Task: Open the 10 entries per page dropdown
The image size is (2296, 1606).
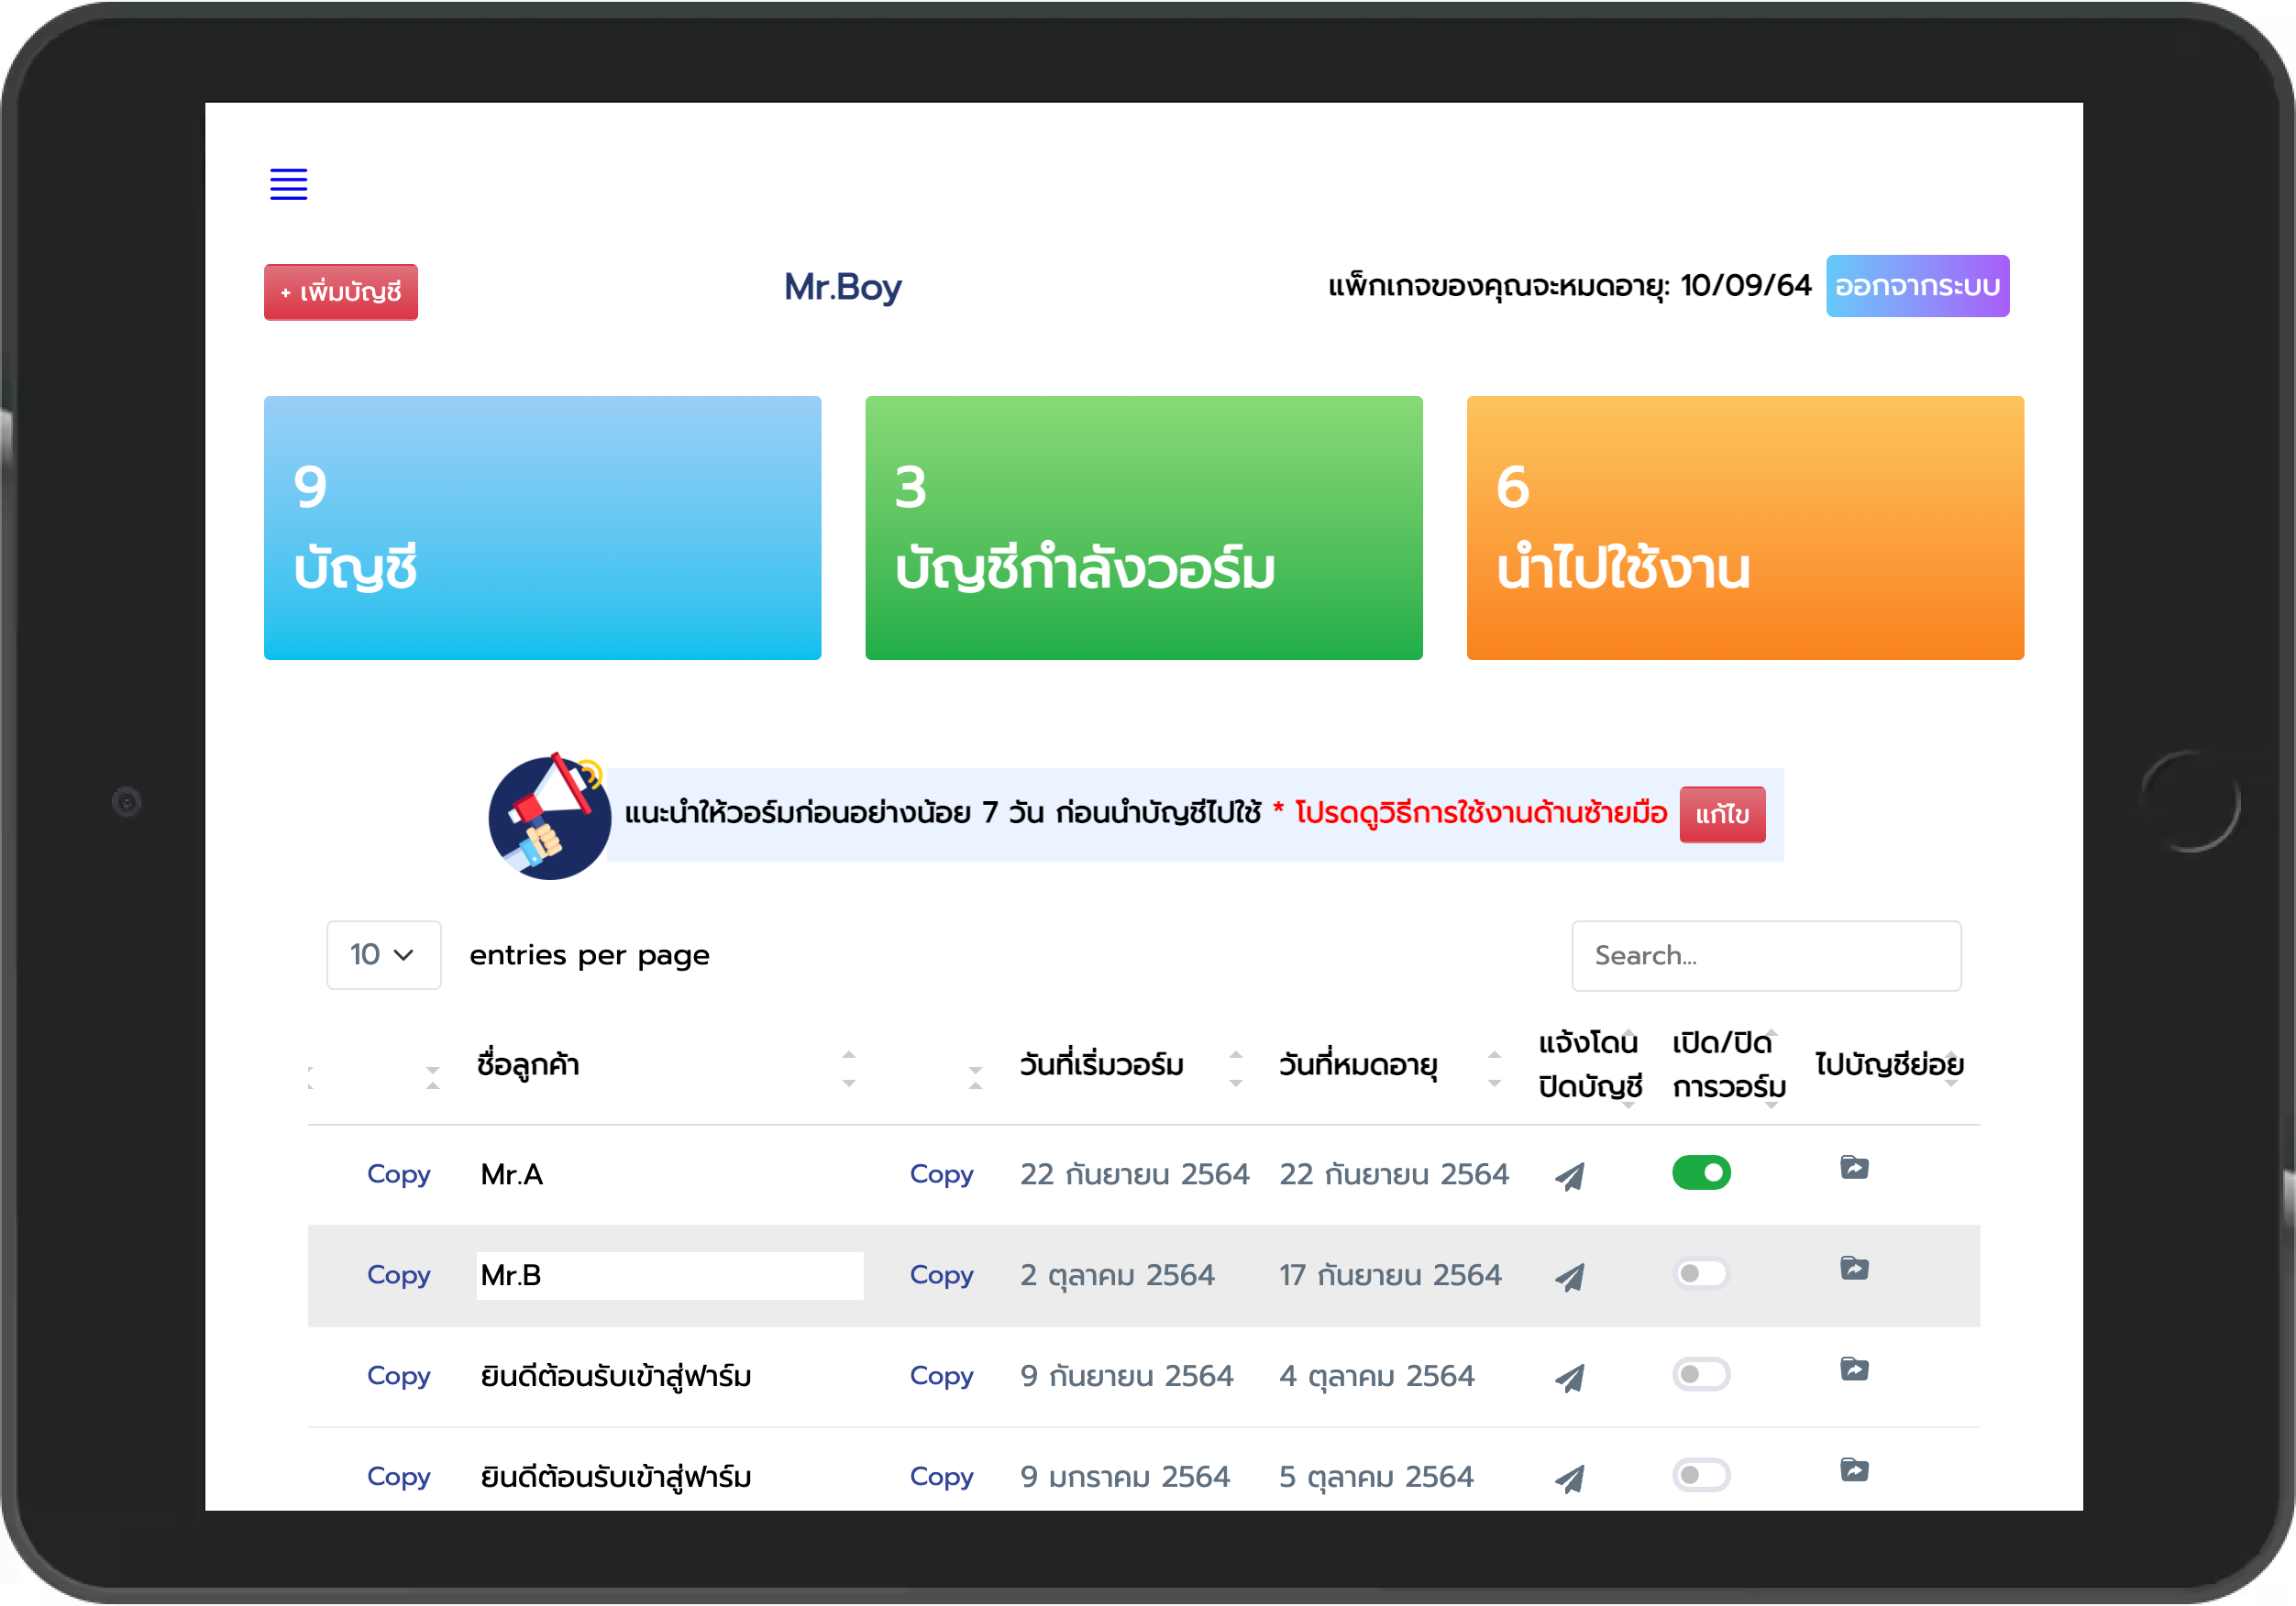Action: click(383, 955)
